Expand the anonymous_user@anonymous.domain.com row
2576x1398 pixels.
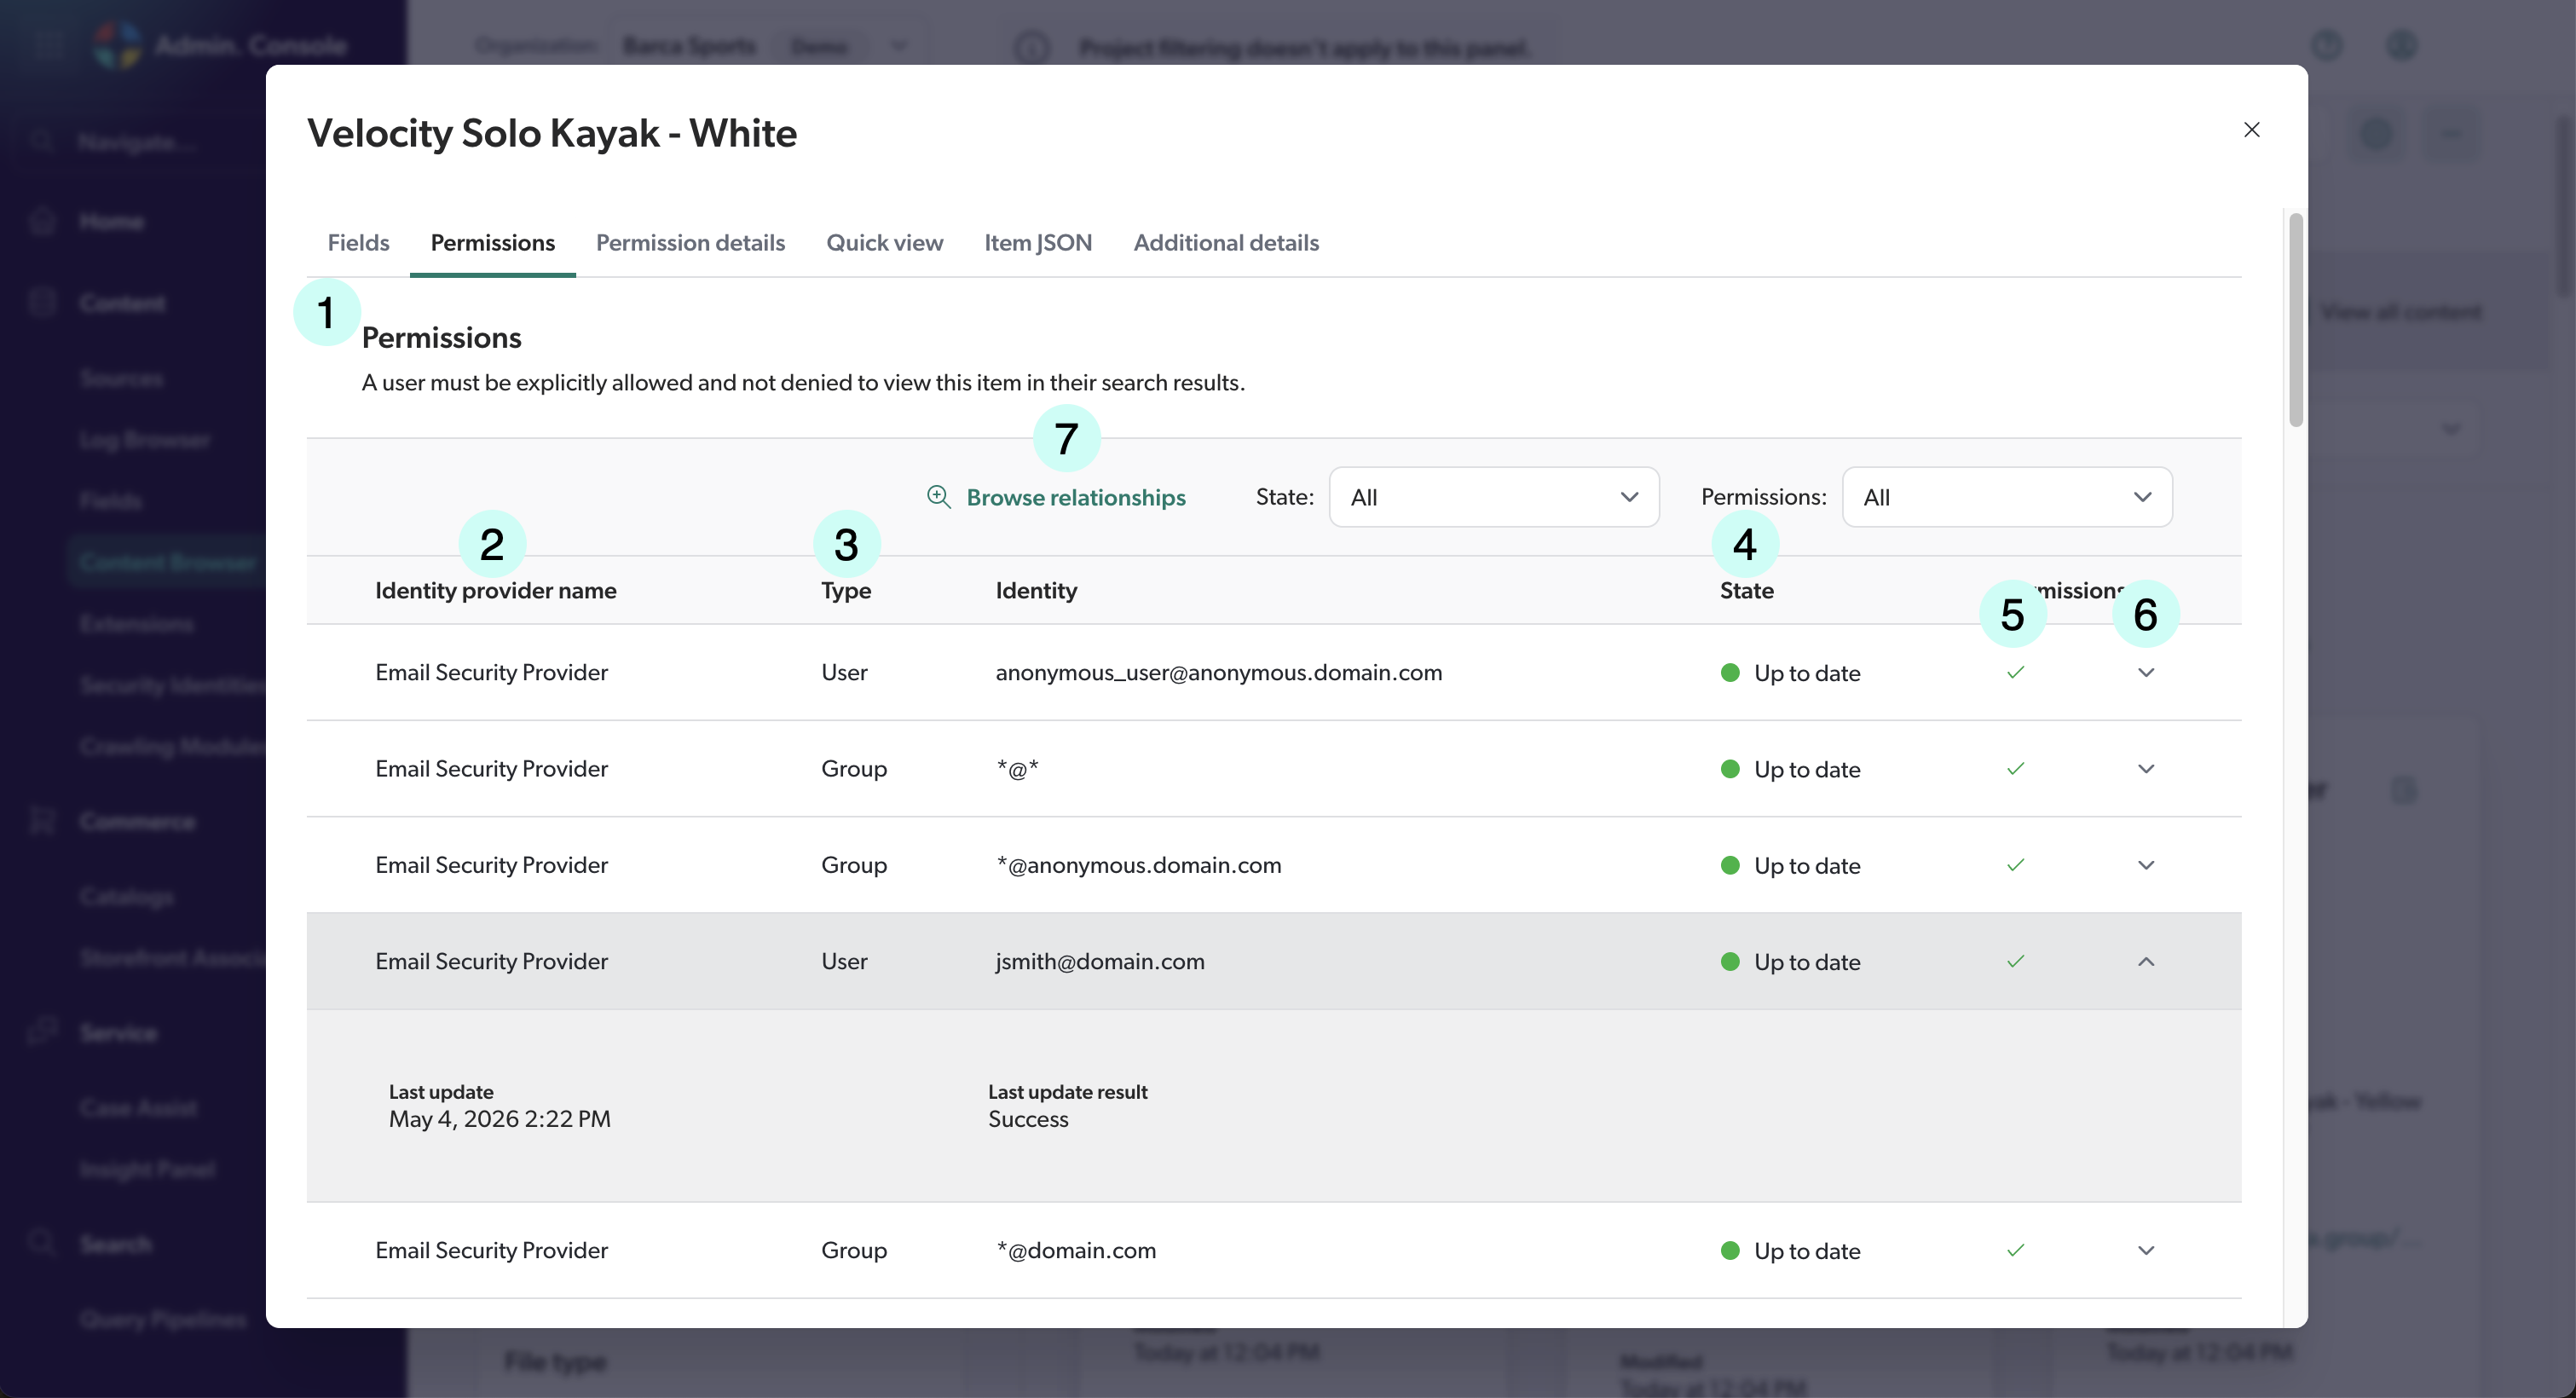point(2146,672)
